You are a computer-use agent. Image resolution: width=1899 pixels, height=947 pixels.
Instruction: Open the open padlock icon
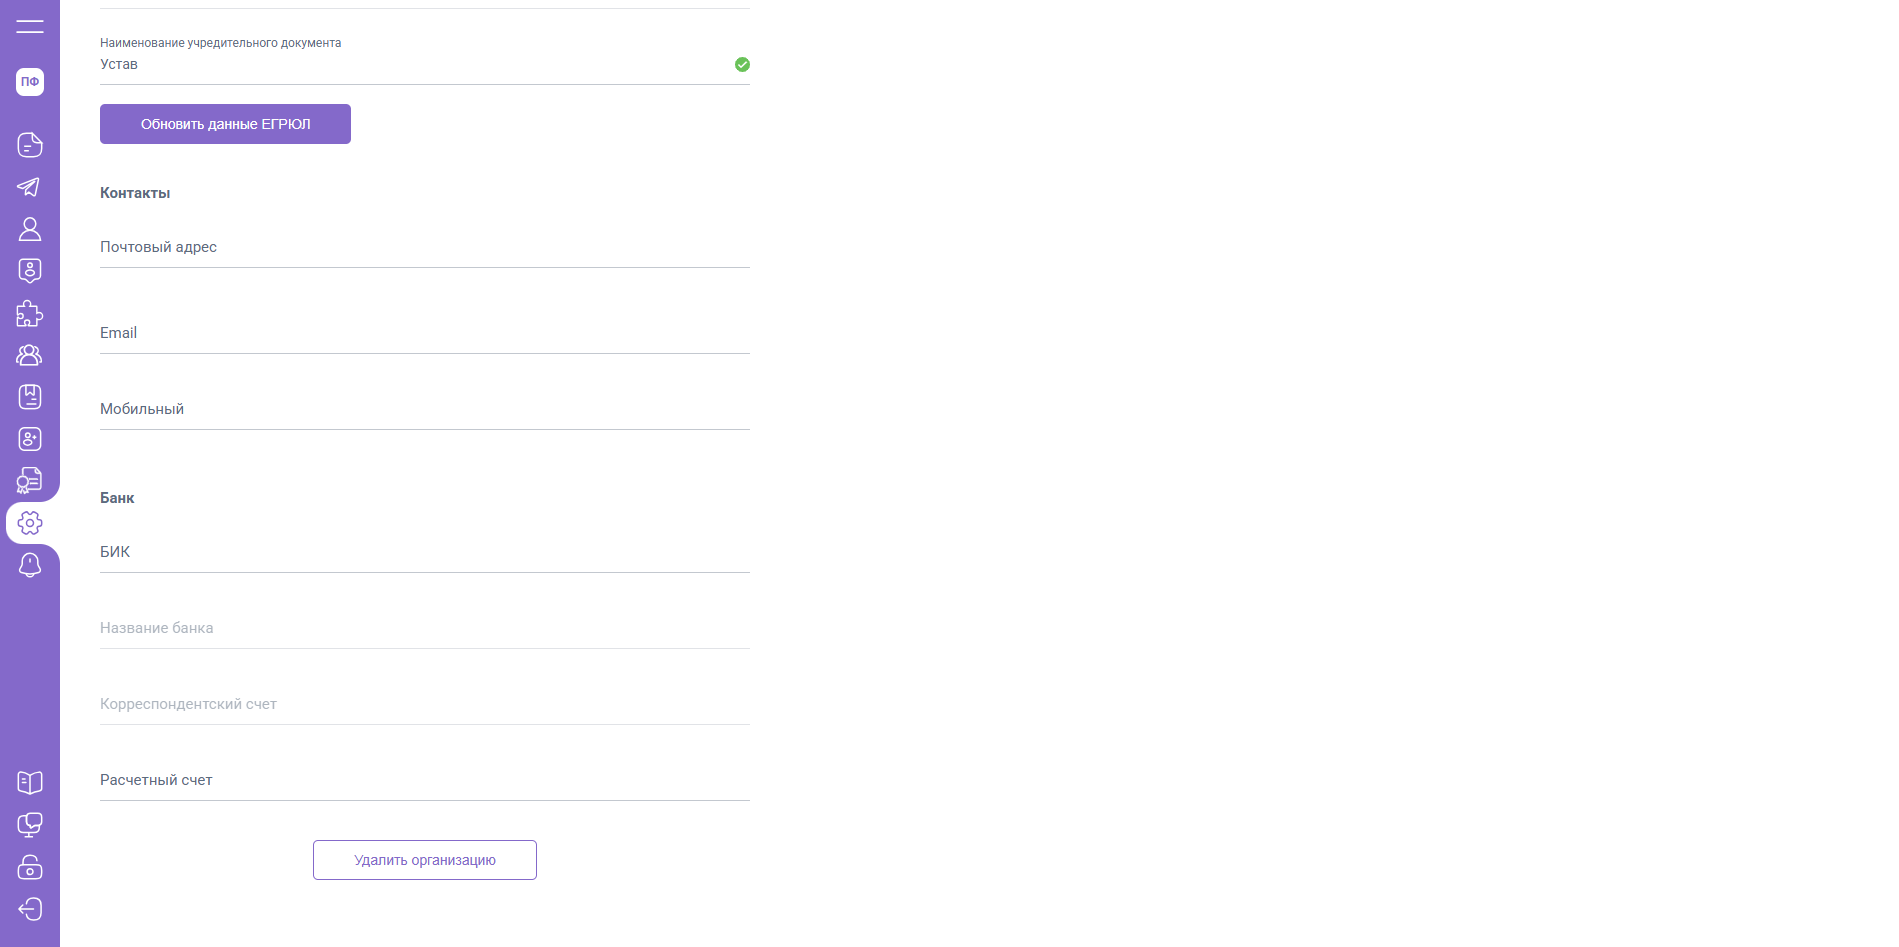30,866
